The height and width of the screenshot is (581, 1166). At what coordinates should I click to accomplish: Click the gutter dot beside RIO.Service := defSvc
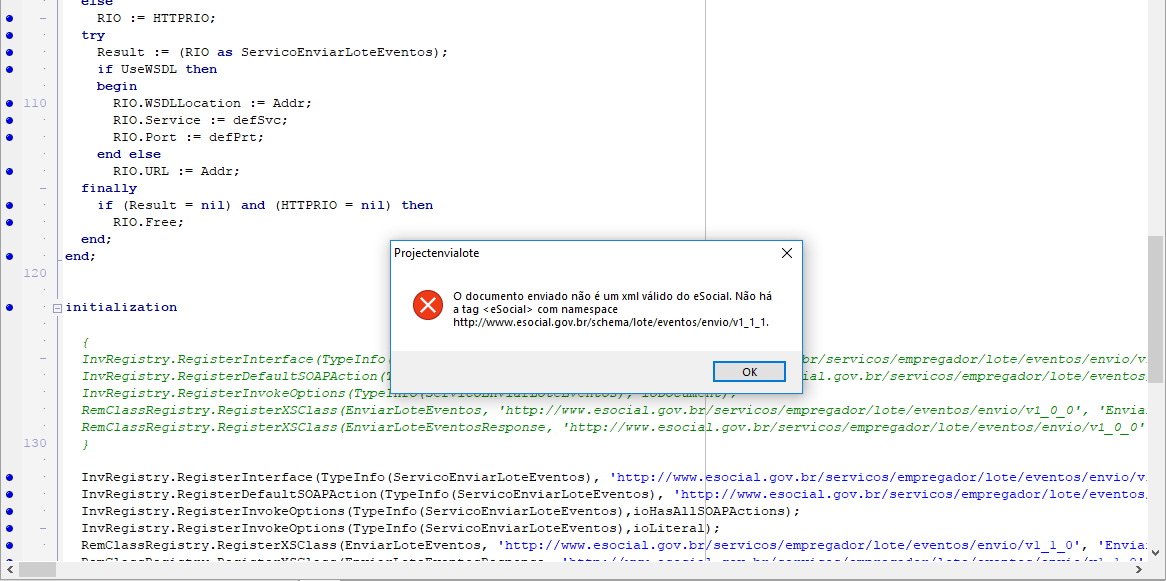pos(9,121)
